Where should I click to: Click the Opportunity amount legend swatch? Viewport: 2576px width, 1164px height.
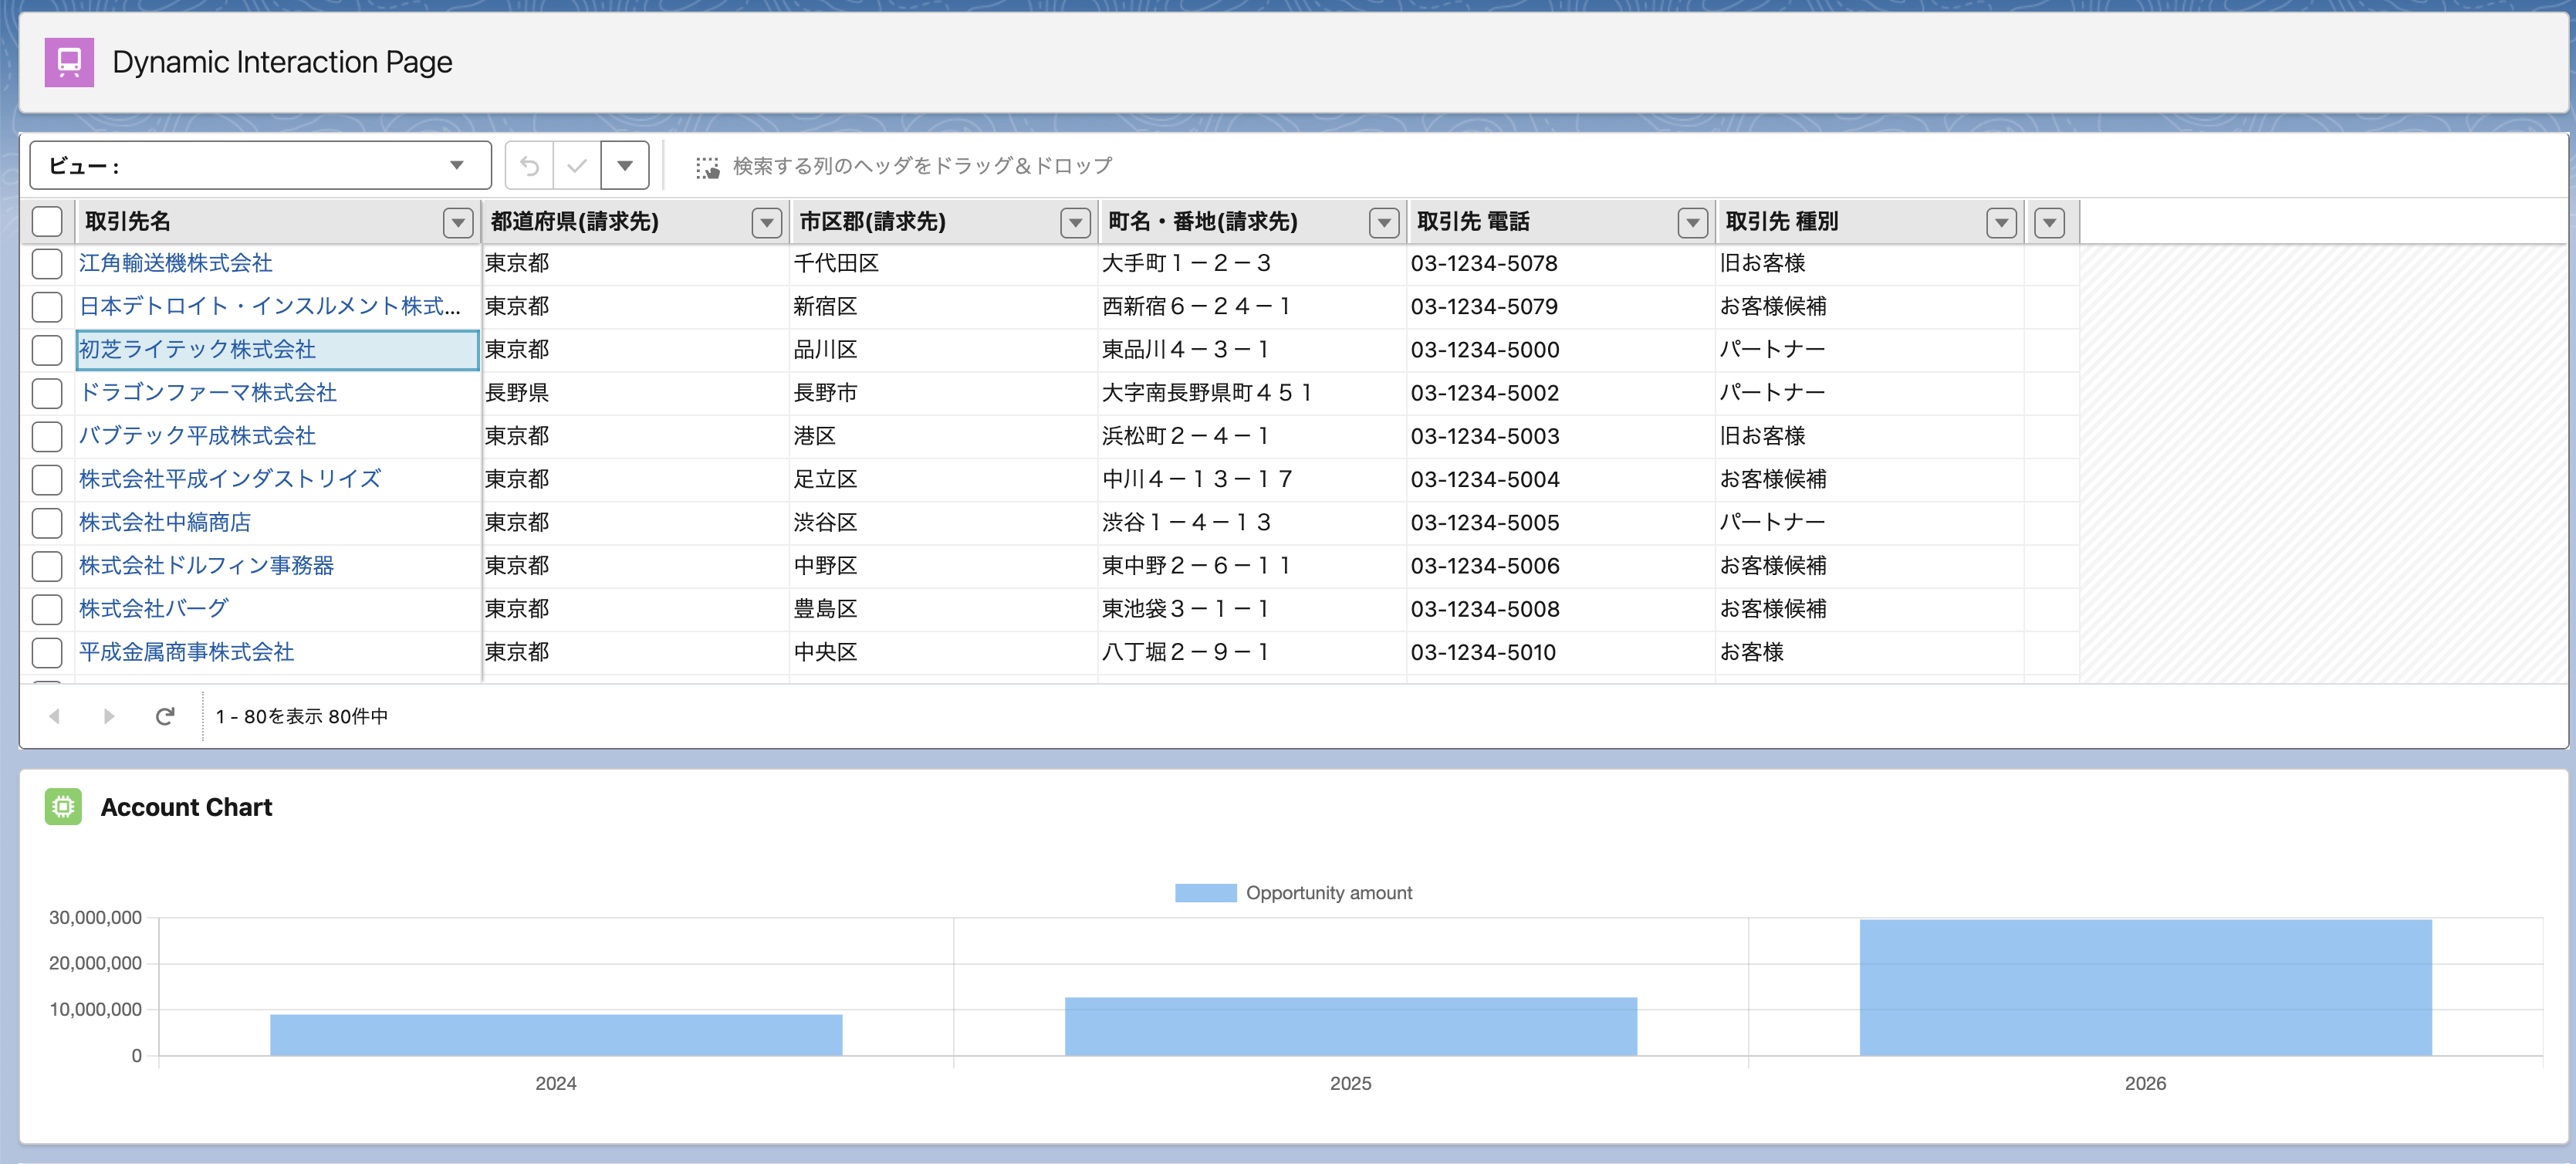click(x=1205, y=893)
